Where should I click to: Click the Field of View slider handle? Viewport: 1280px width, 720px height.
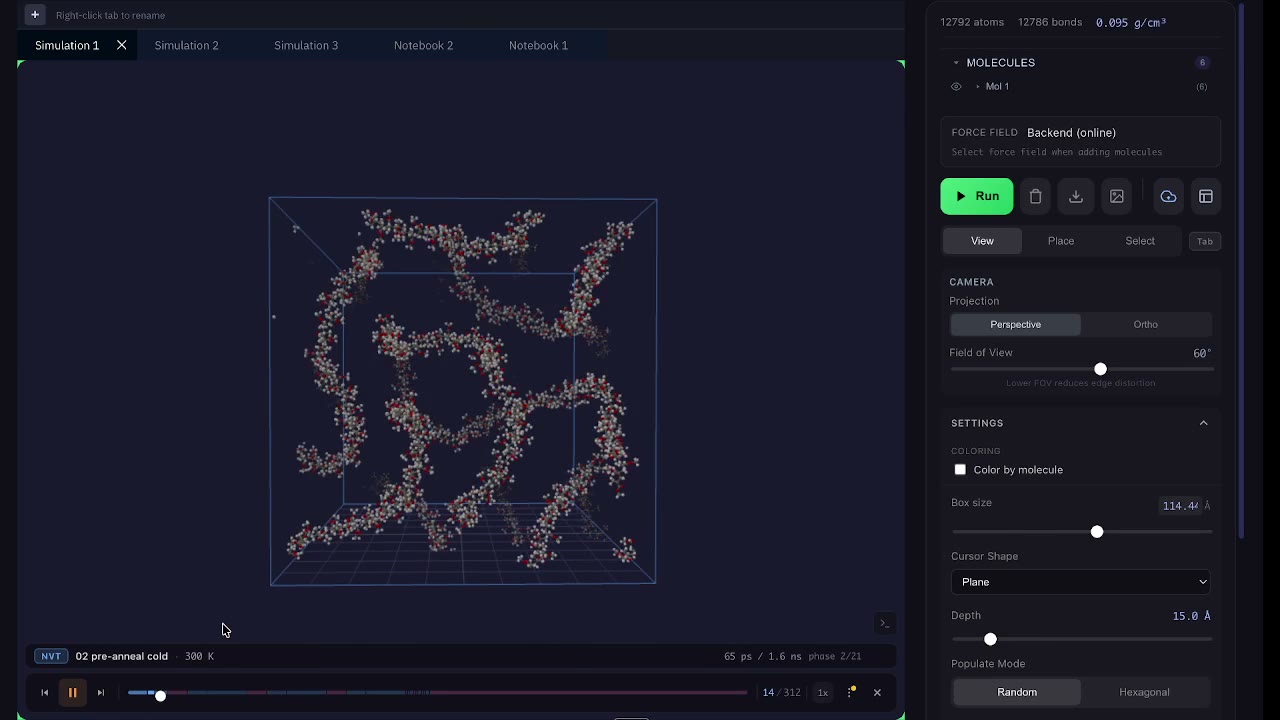tap(1100, 369)
